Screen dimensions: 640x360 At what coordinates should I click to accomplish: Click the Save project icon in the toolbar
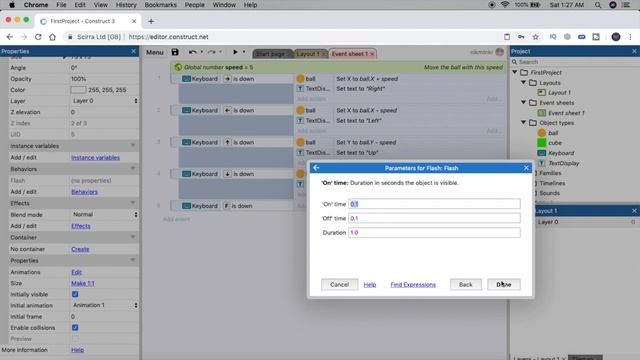coord(175,52)
